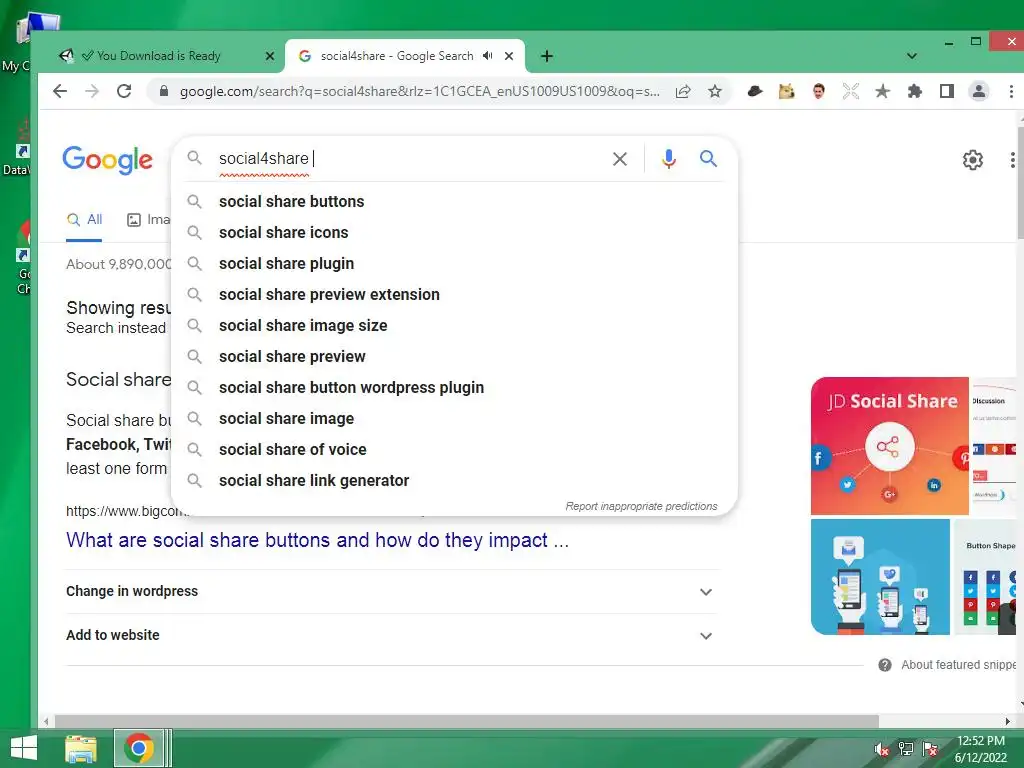Go back to previous page
The width and height of the screenshot is (1024, 768).
[x=60, y=91]
